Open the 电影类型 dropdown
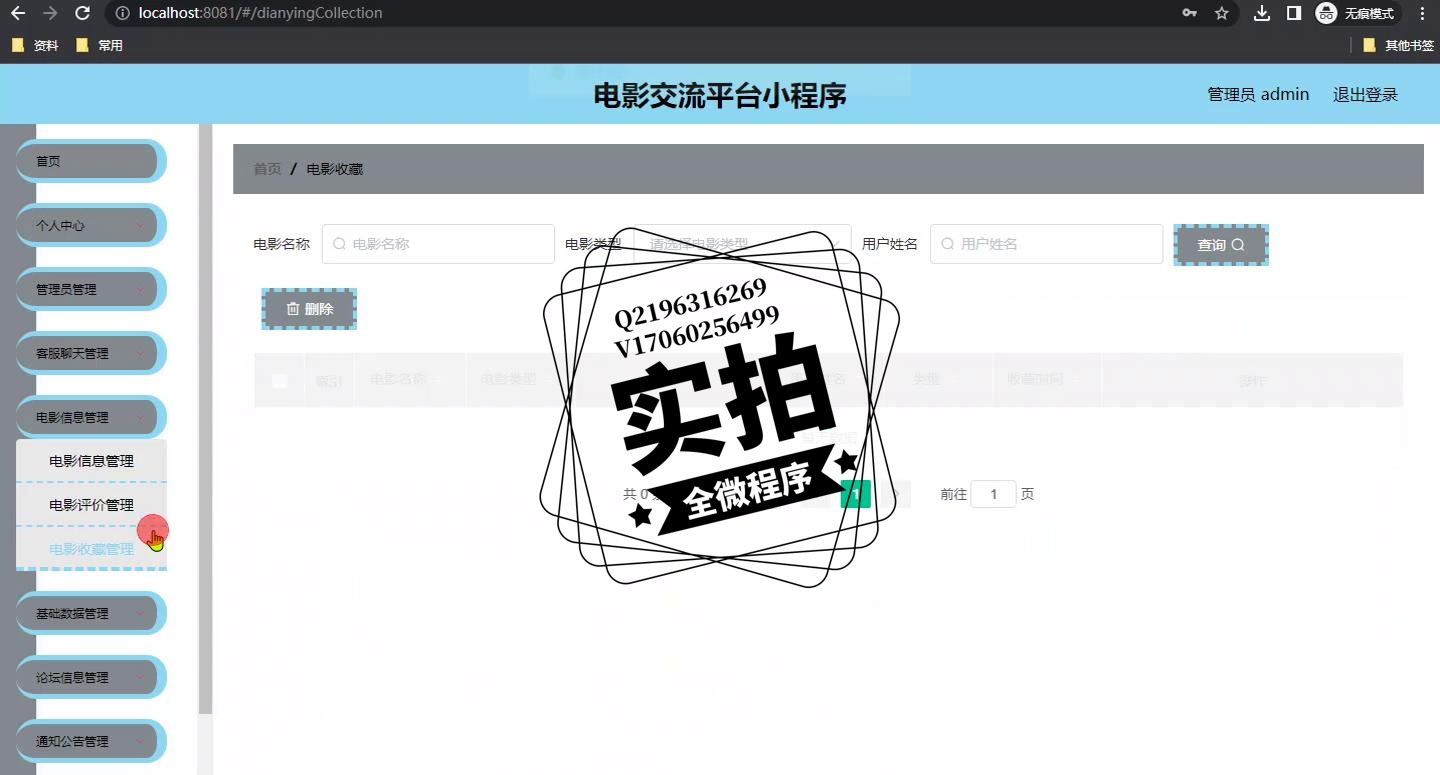Viewport: 1440px width, 775px height. coord(742,244)
